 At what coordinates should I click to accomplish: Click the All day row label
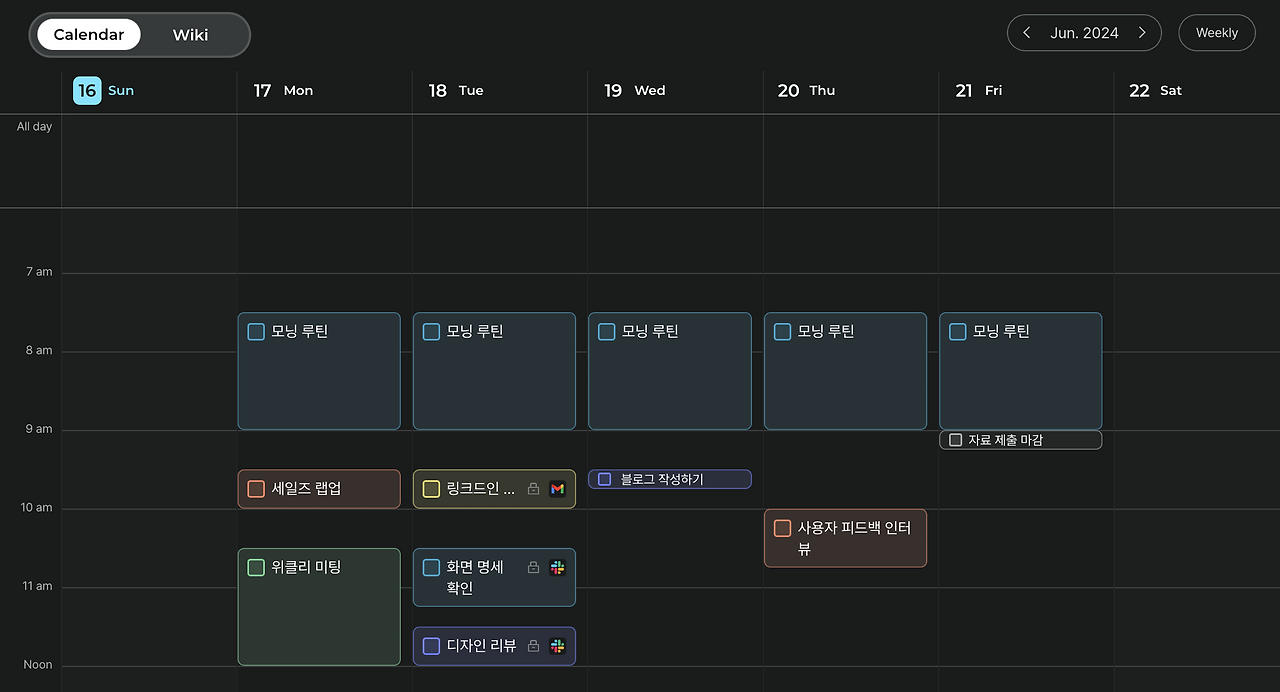click(34, 127)
